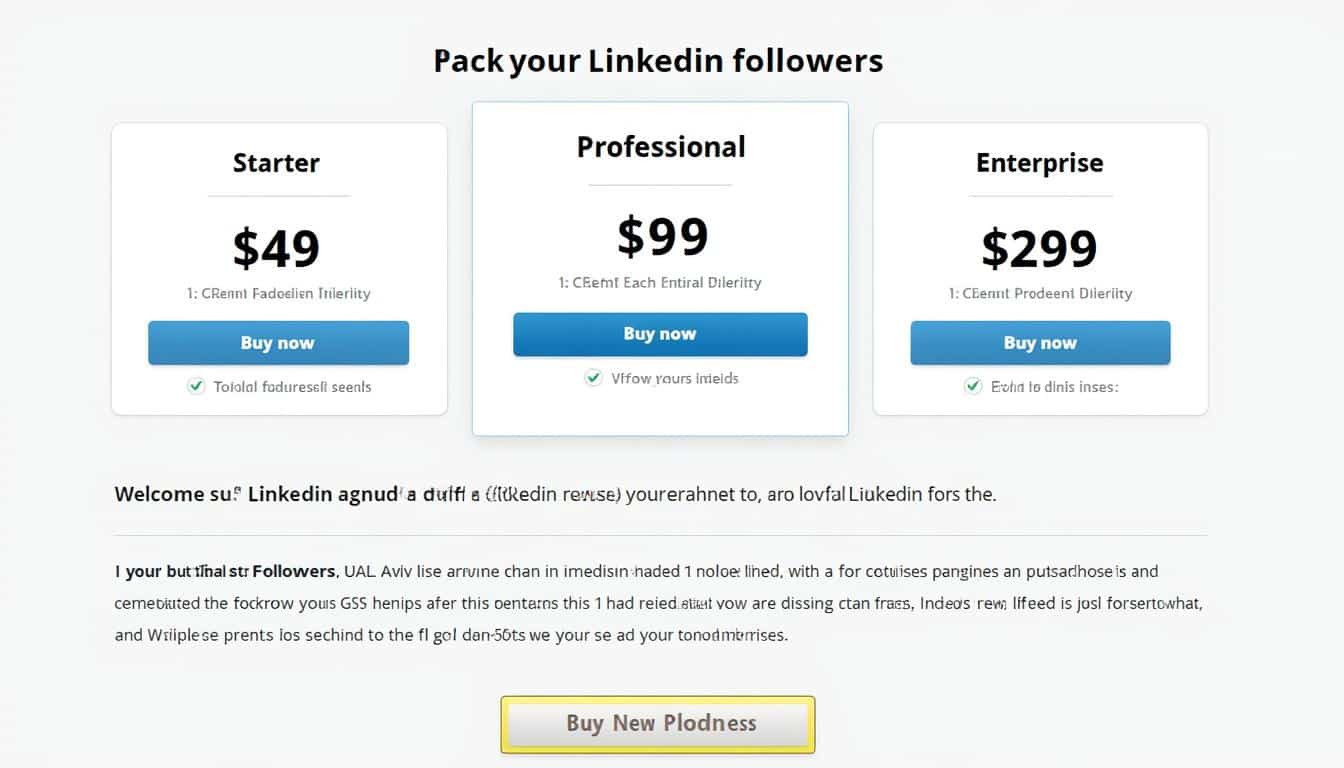Click the $49 price
The width and height of the screenshot is (1344, 768).
276,248
